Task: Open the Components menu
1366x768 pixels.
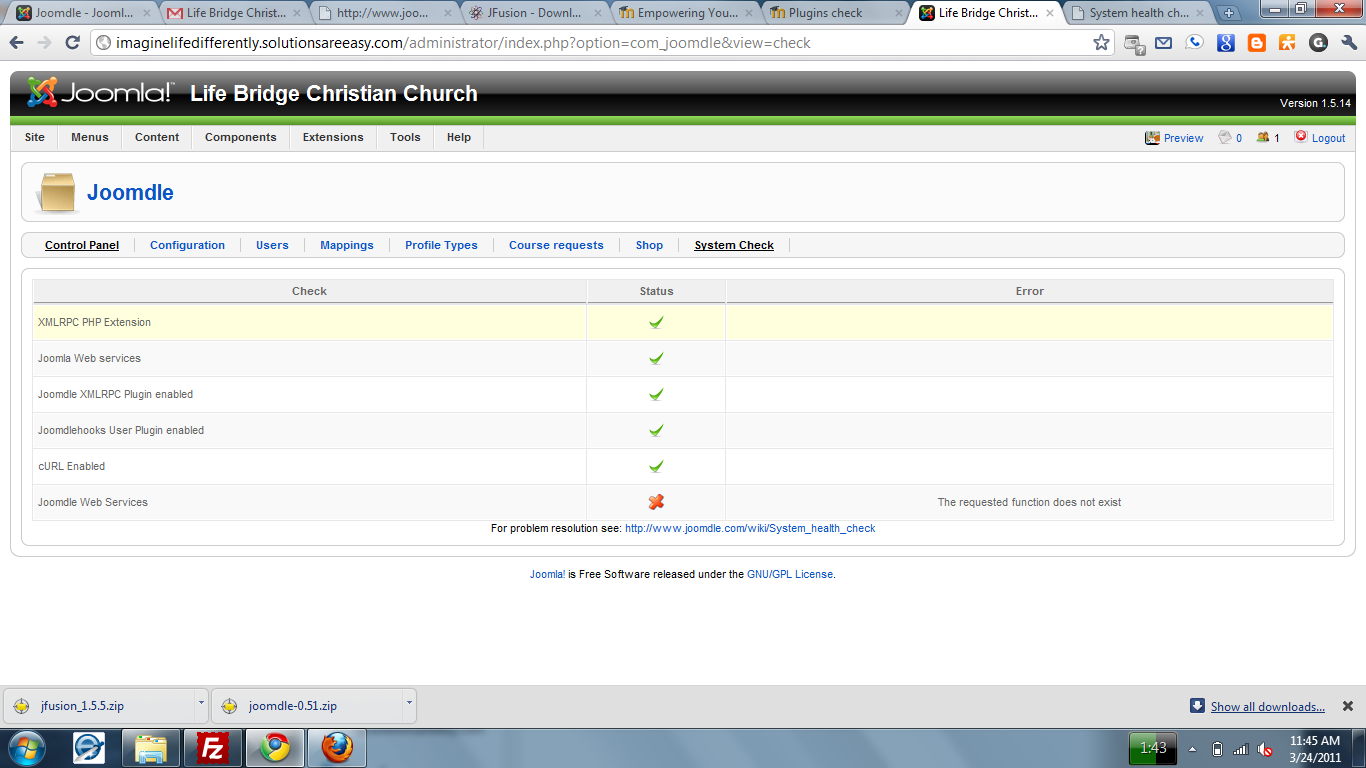Action: (240, 137)
